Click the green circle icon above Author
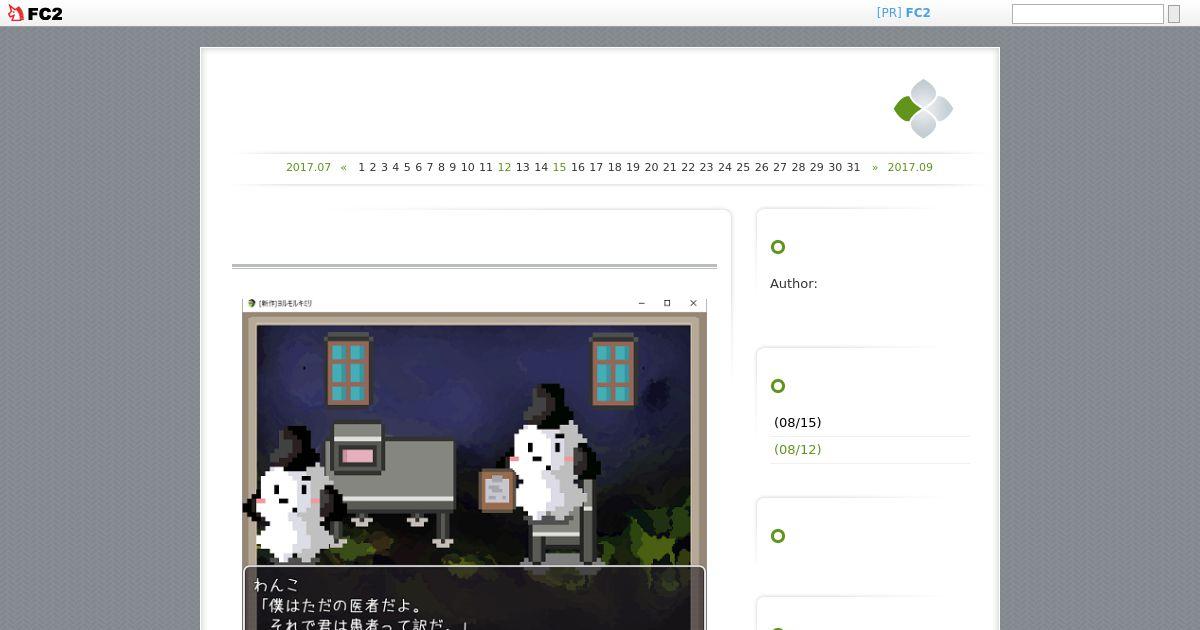 pyautogui.click(x=778, y=247)
